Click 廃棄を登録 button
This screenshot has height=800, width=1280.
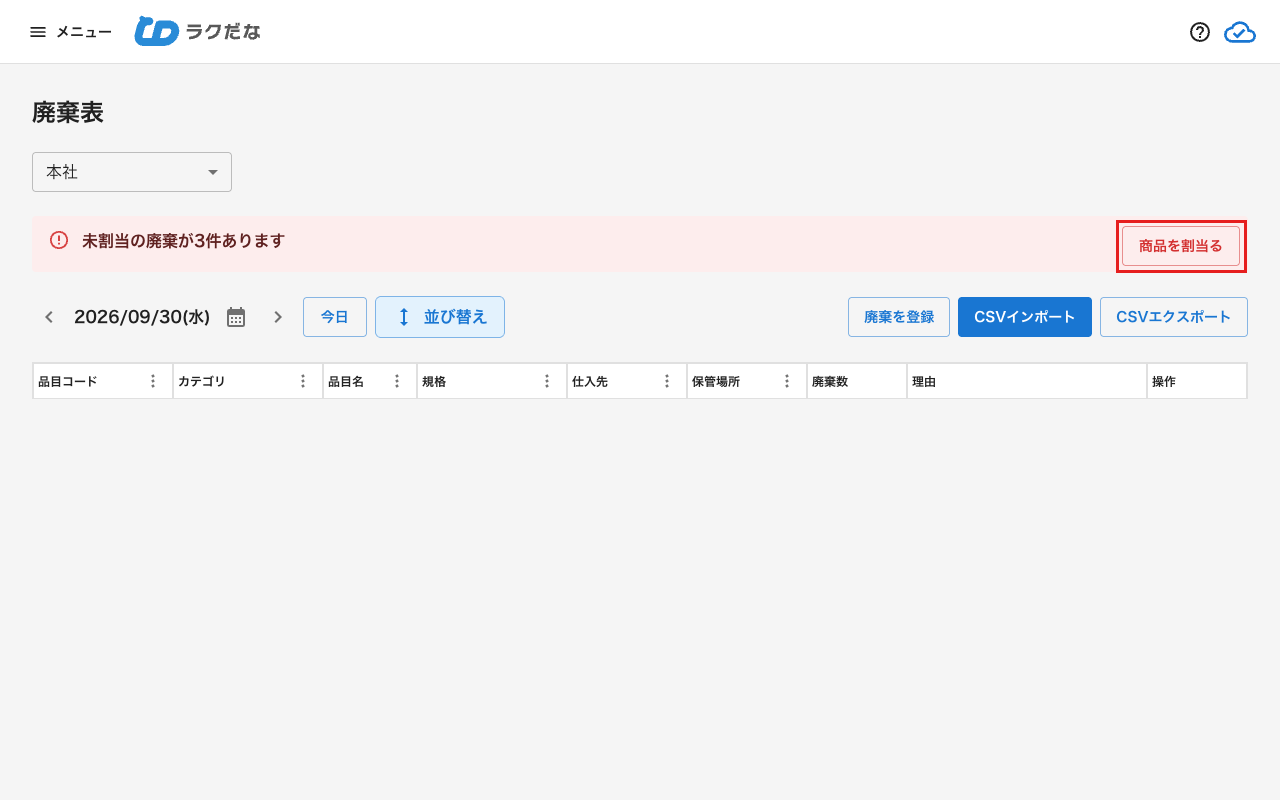click(x=899, y=317)
